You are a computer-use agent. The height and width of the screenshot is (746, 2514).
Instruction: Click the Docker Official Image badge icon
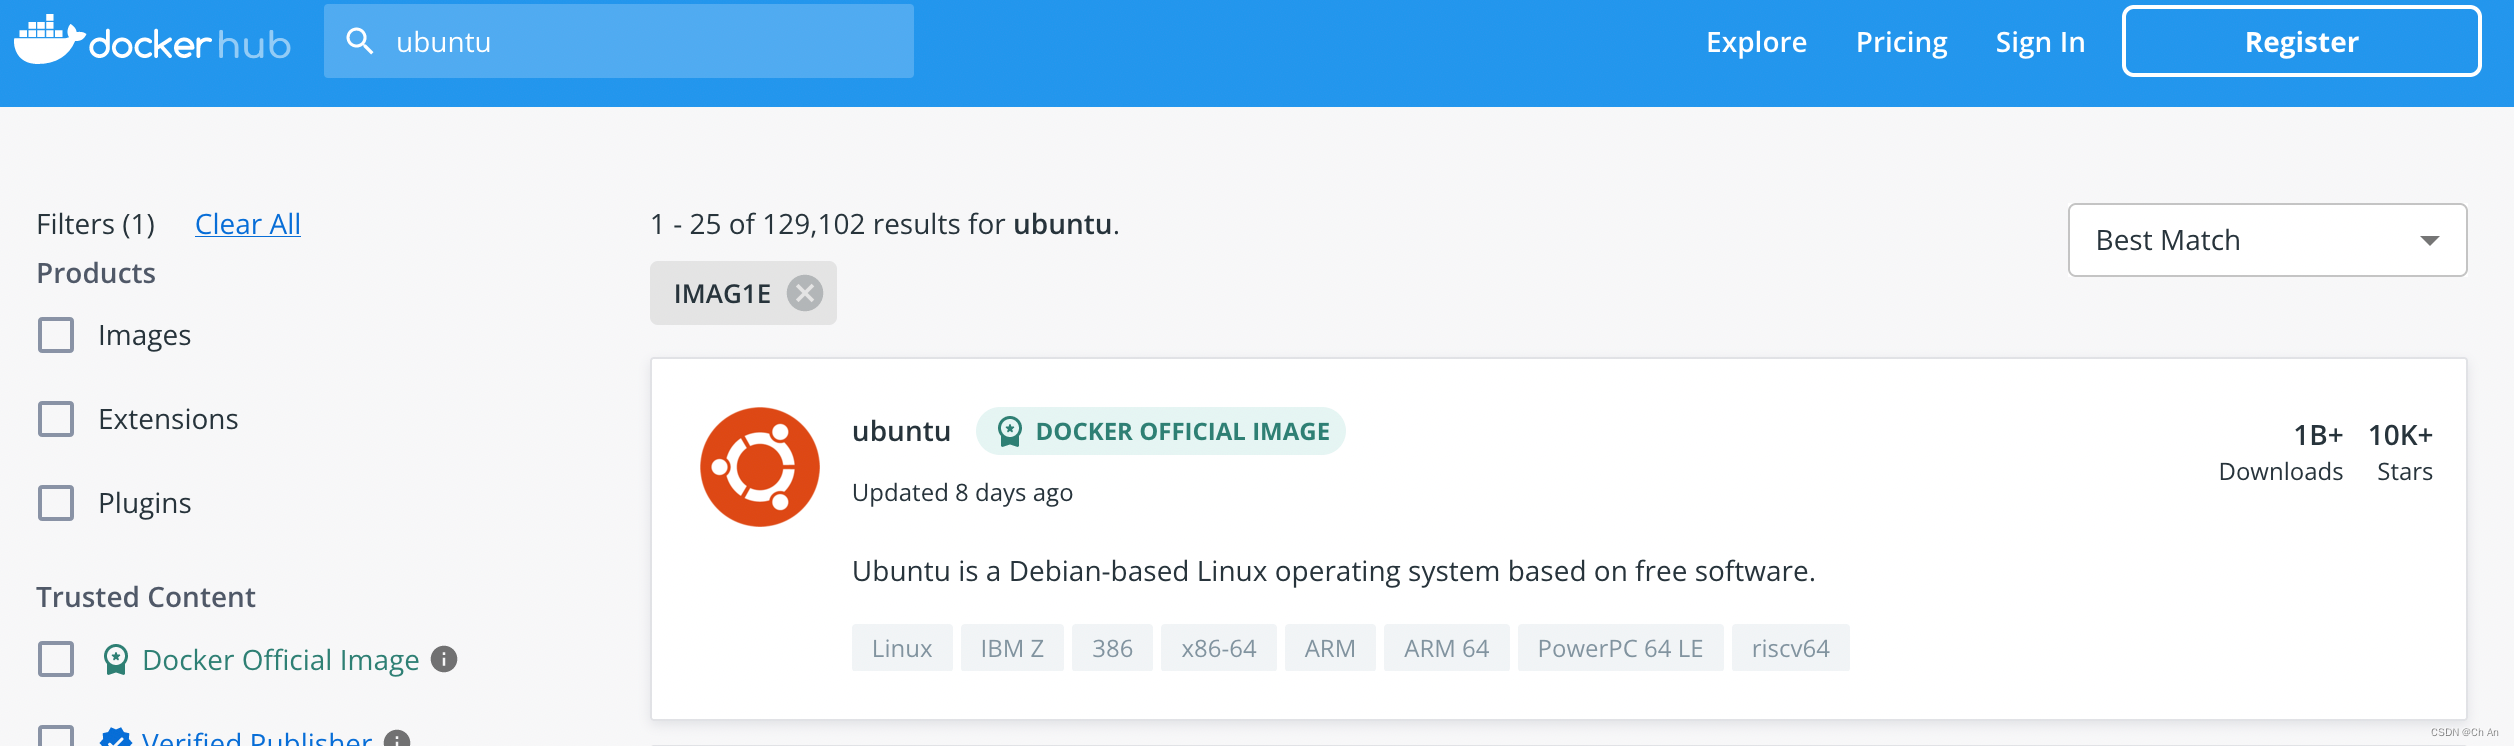(x=1010, y=431)
